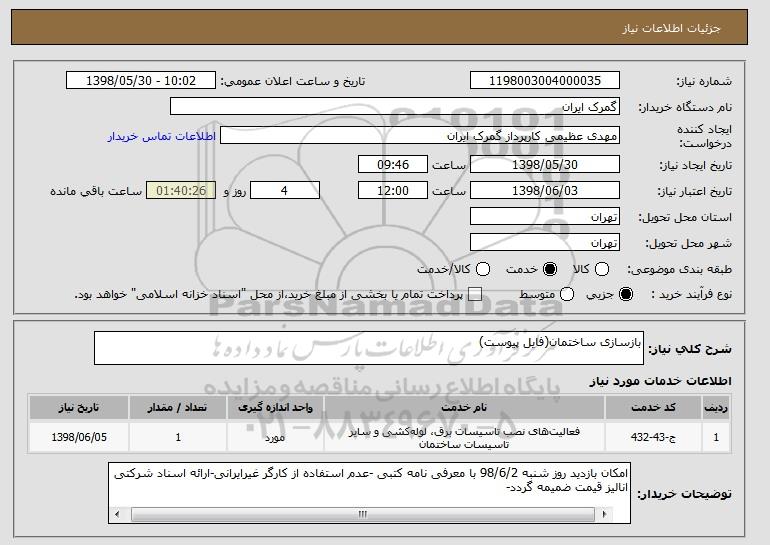Click the page title جزئیات اطلاعات نیاز
770x545 pixels.
click(x=671, y=28)
